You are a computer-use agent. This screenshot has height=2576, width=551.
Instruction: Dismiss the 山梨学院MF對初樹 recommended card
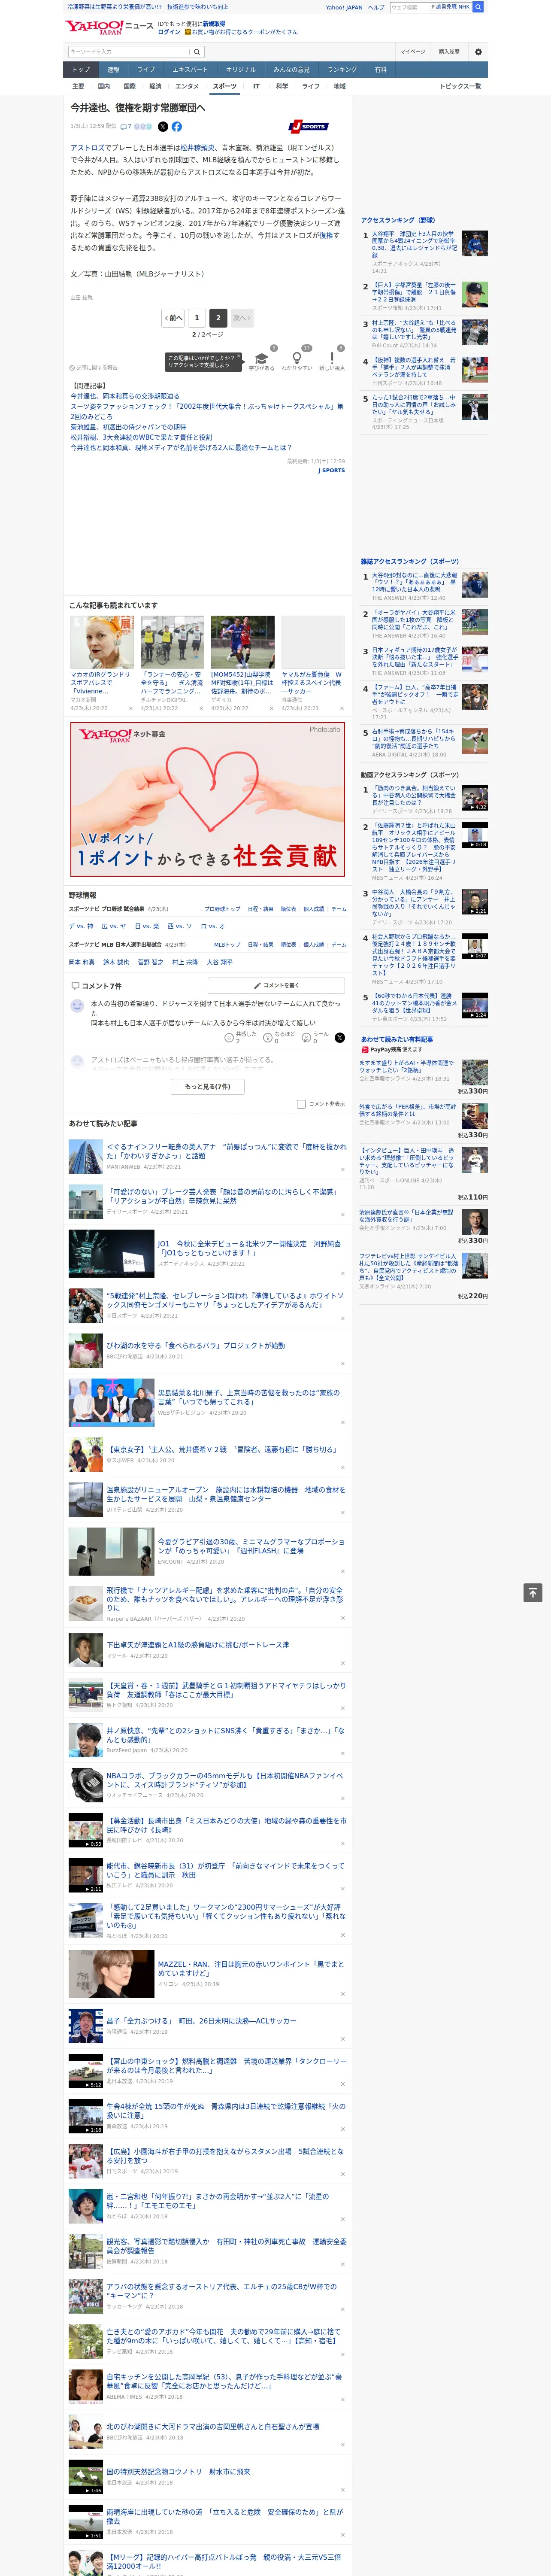point(271,708)
